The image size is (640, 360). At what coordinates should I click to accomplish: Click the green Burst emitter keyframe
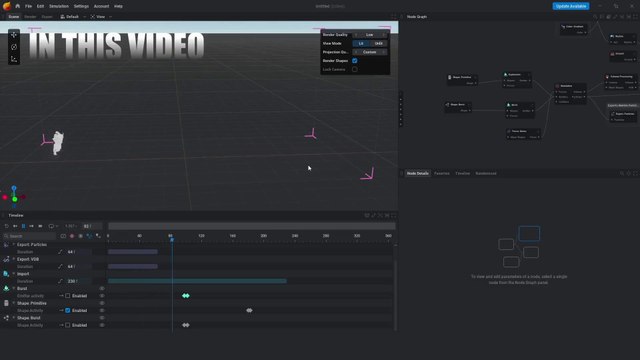(x=186, y=296)
